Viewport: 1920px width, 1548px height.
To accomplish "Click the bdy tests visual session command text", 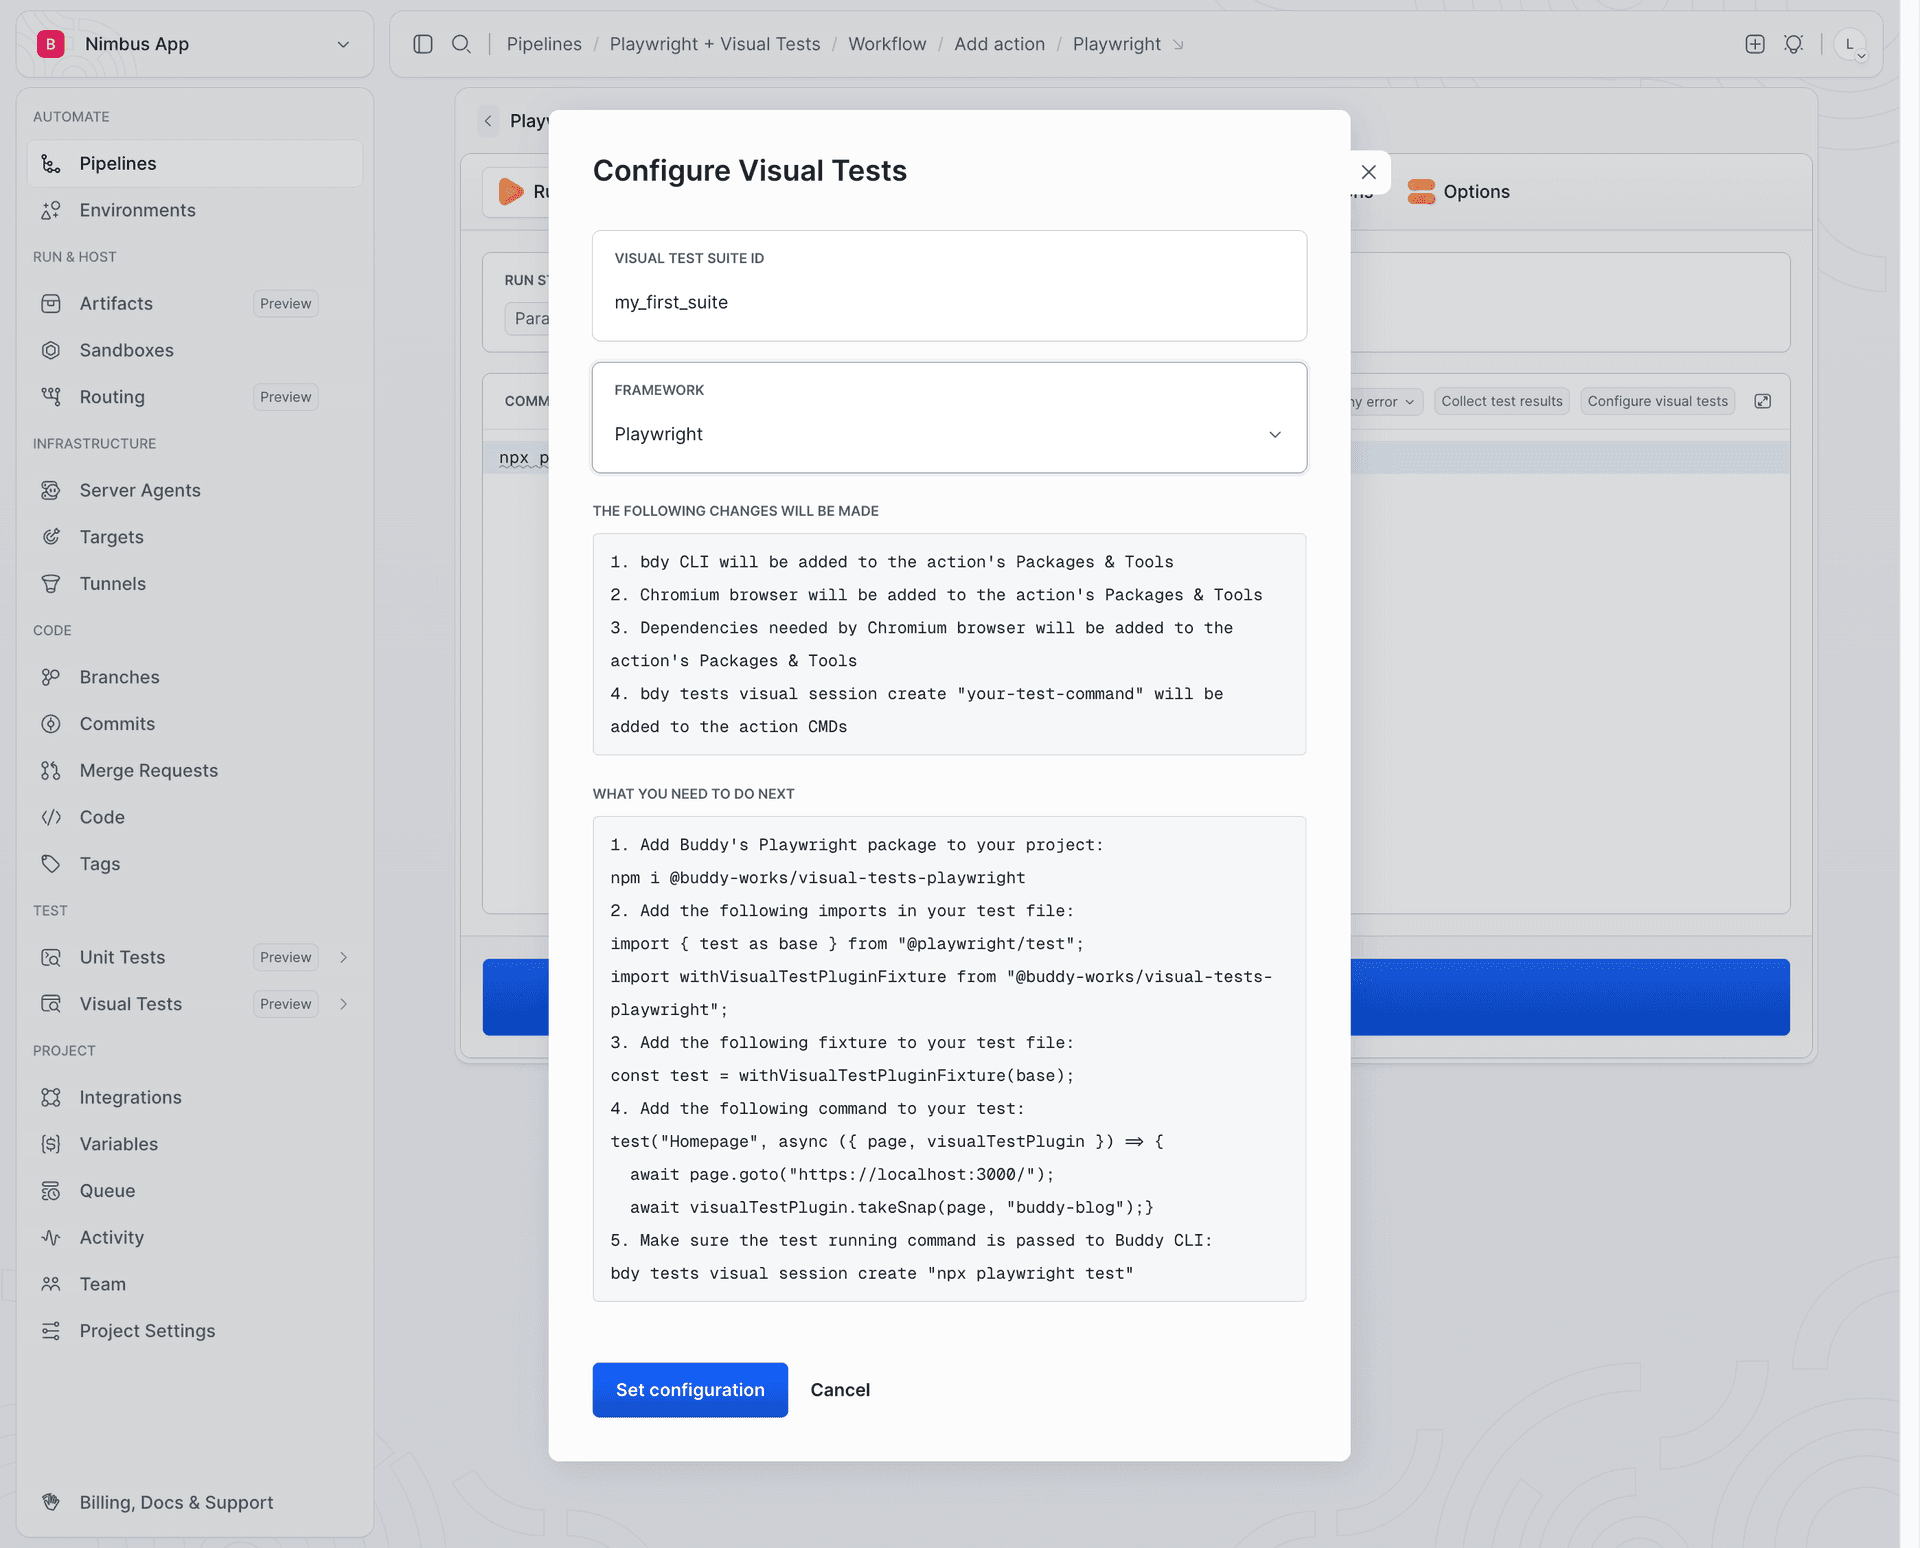I will [x=872, y=1274].
